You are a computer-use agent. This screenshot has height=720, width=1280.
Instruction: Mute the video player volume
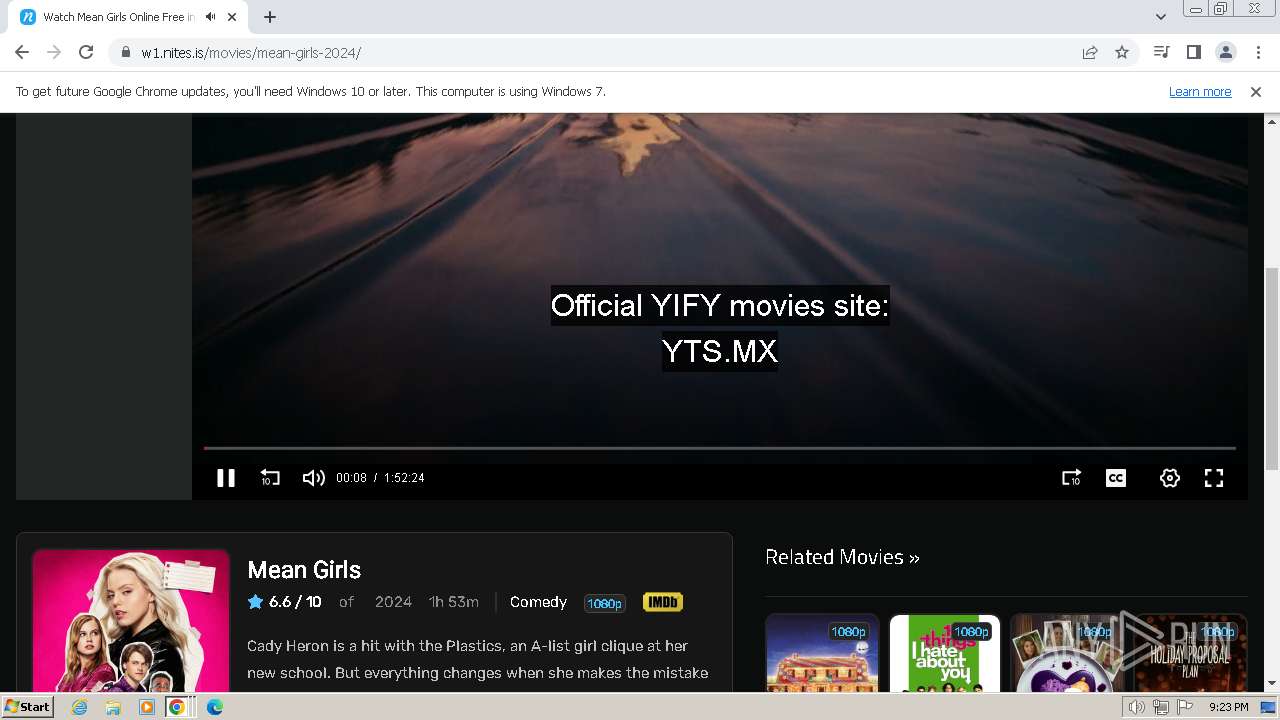[x=313, y=478]
